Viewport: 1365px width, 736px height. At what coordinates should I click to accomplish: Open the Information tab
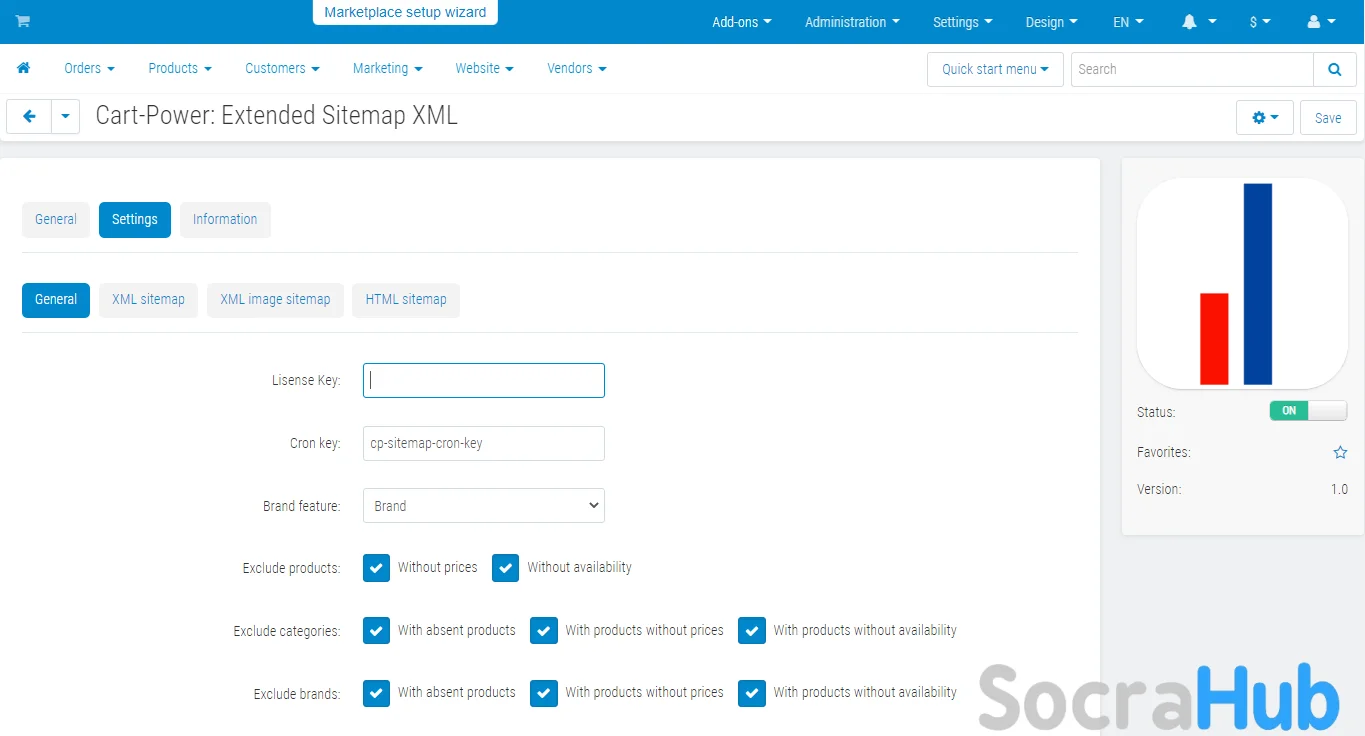225,220
